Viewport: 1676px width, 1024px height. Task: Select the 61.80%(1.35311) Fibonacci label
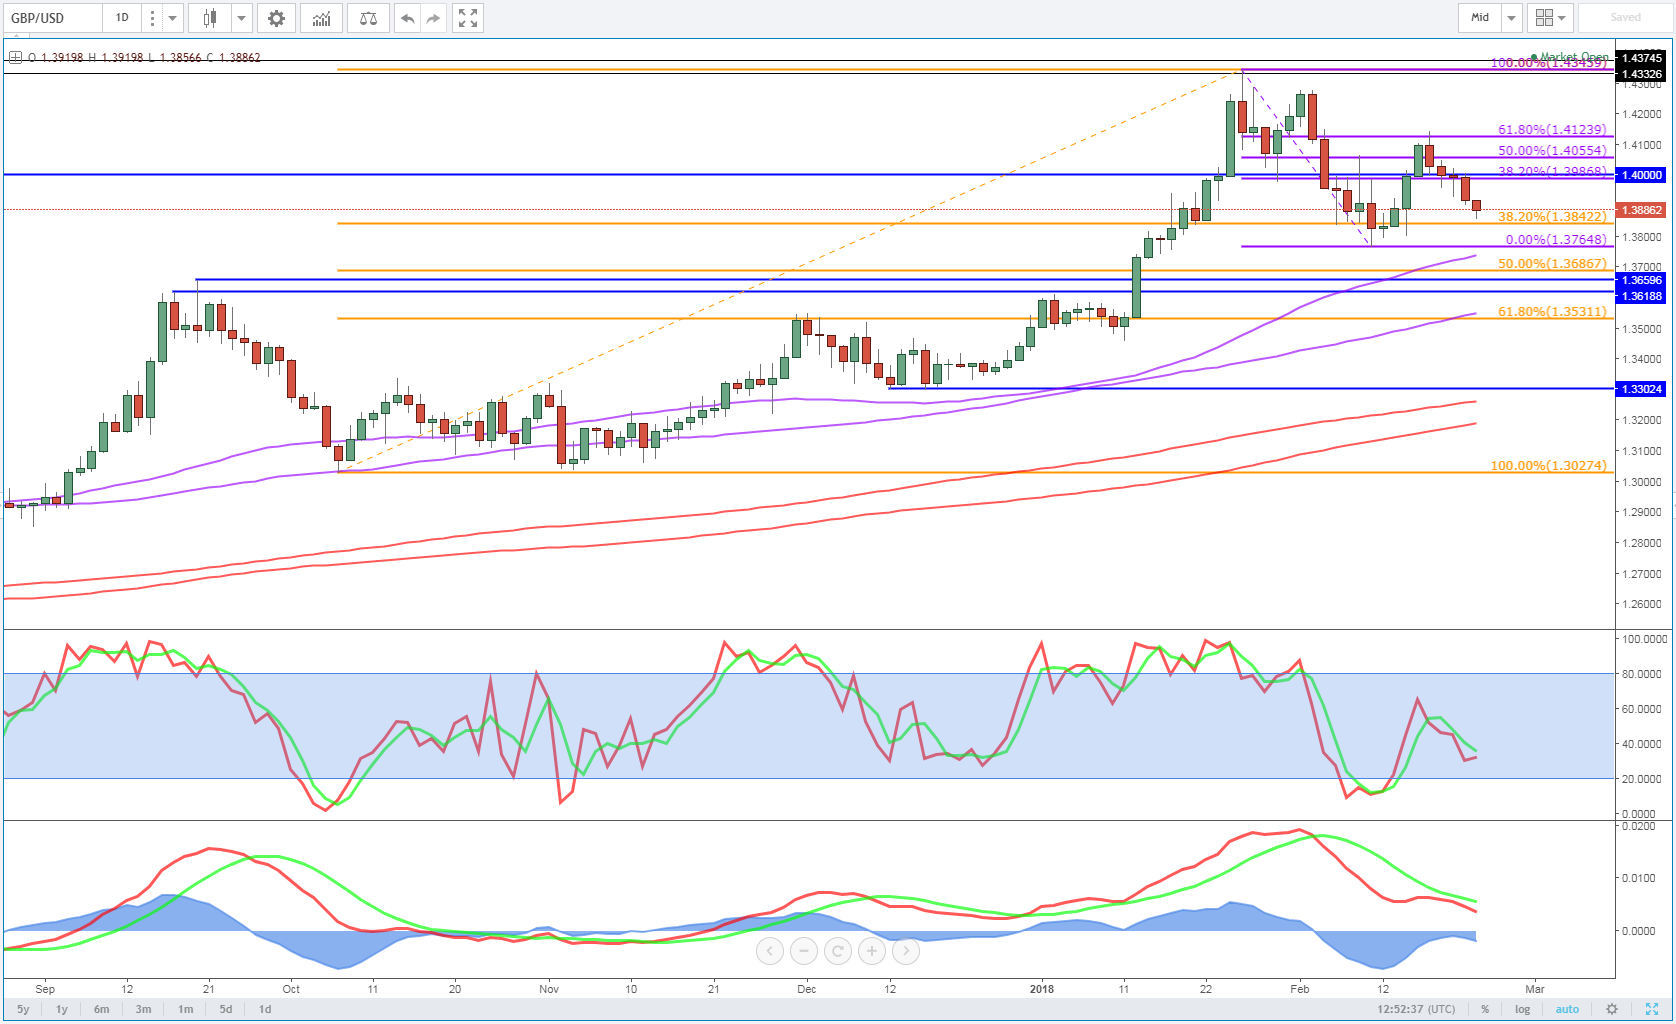1552,312
